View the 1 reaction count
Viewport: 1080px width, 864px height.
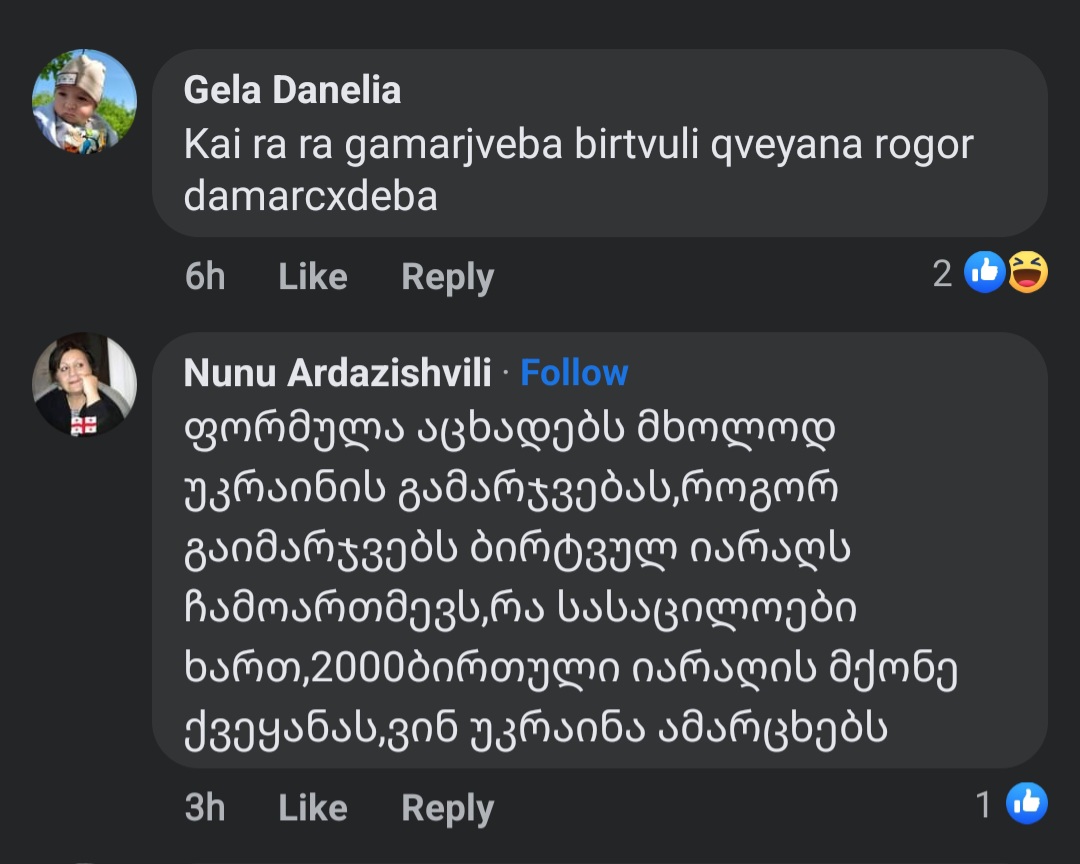[984, 804]
